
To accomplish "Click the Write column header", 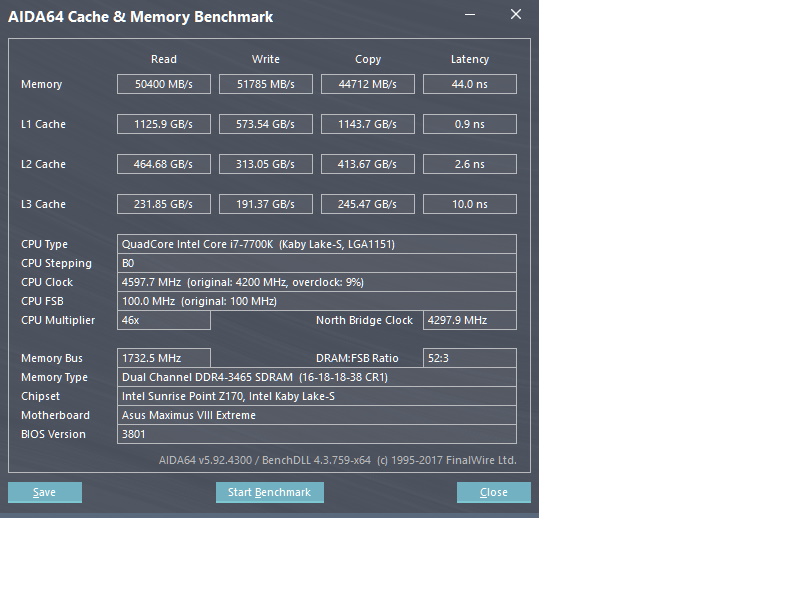I will (266, 59).
